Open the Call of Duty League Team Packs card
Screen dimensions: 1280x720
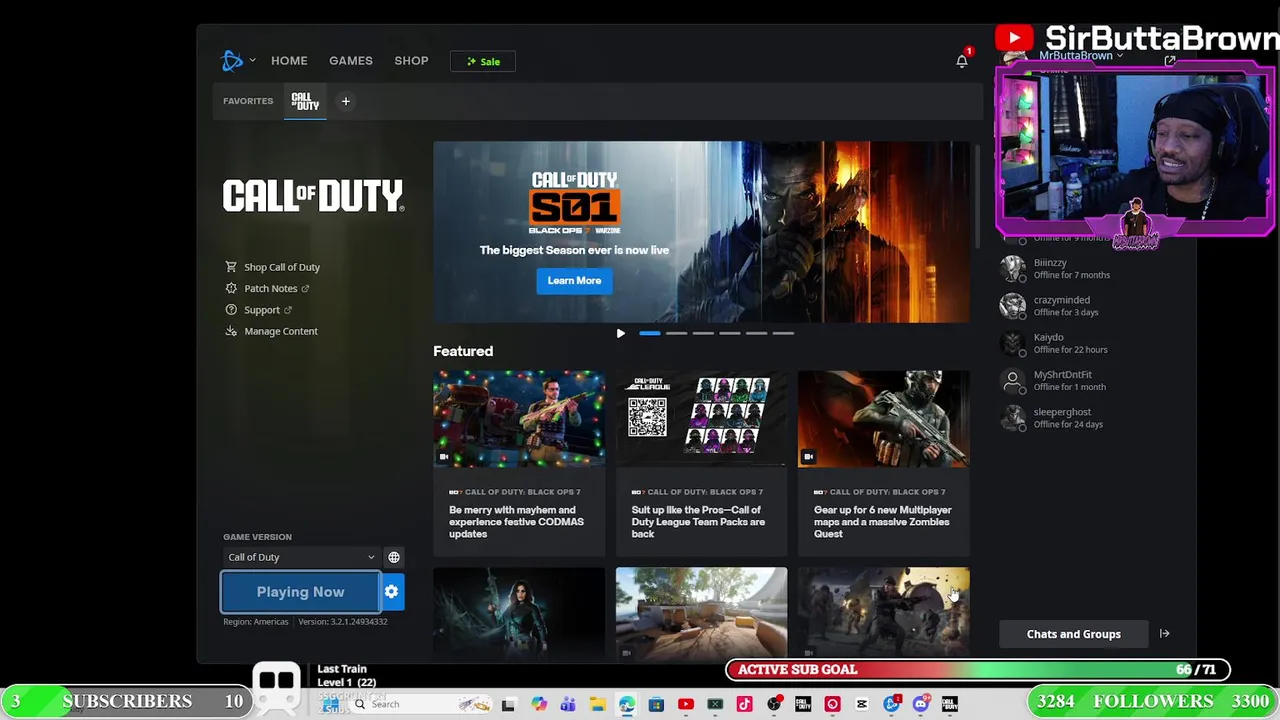tap(701, 462)
